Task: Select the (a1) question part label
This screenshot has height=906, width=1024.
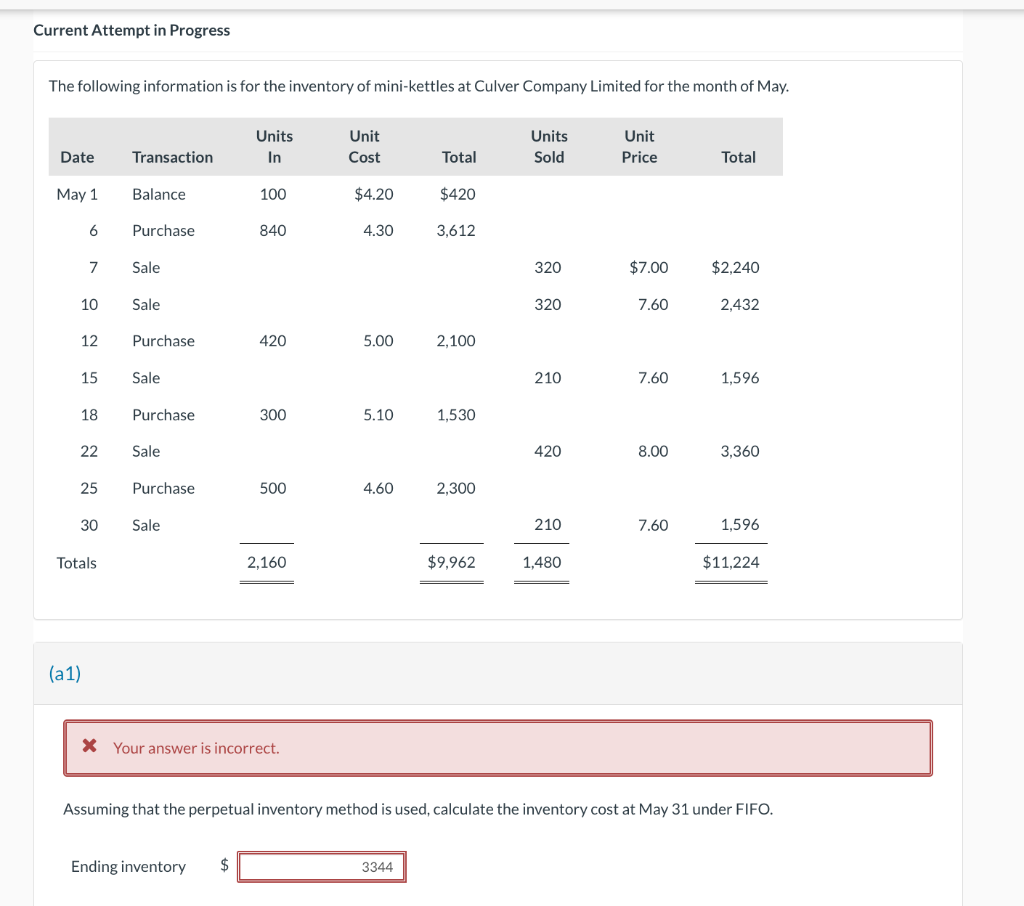Action: (65, 674)
